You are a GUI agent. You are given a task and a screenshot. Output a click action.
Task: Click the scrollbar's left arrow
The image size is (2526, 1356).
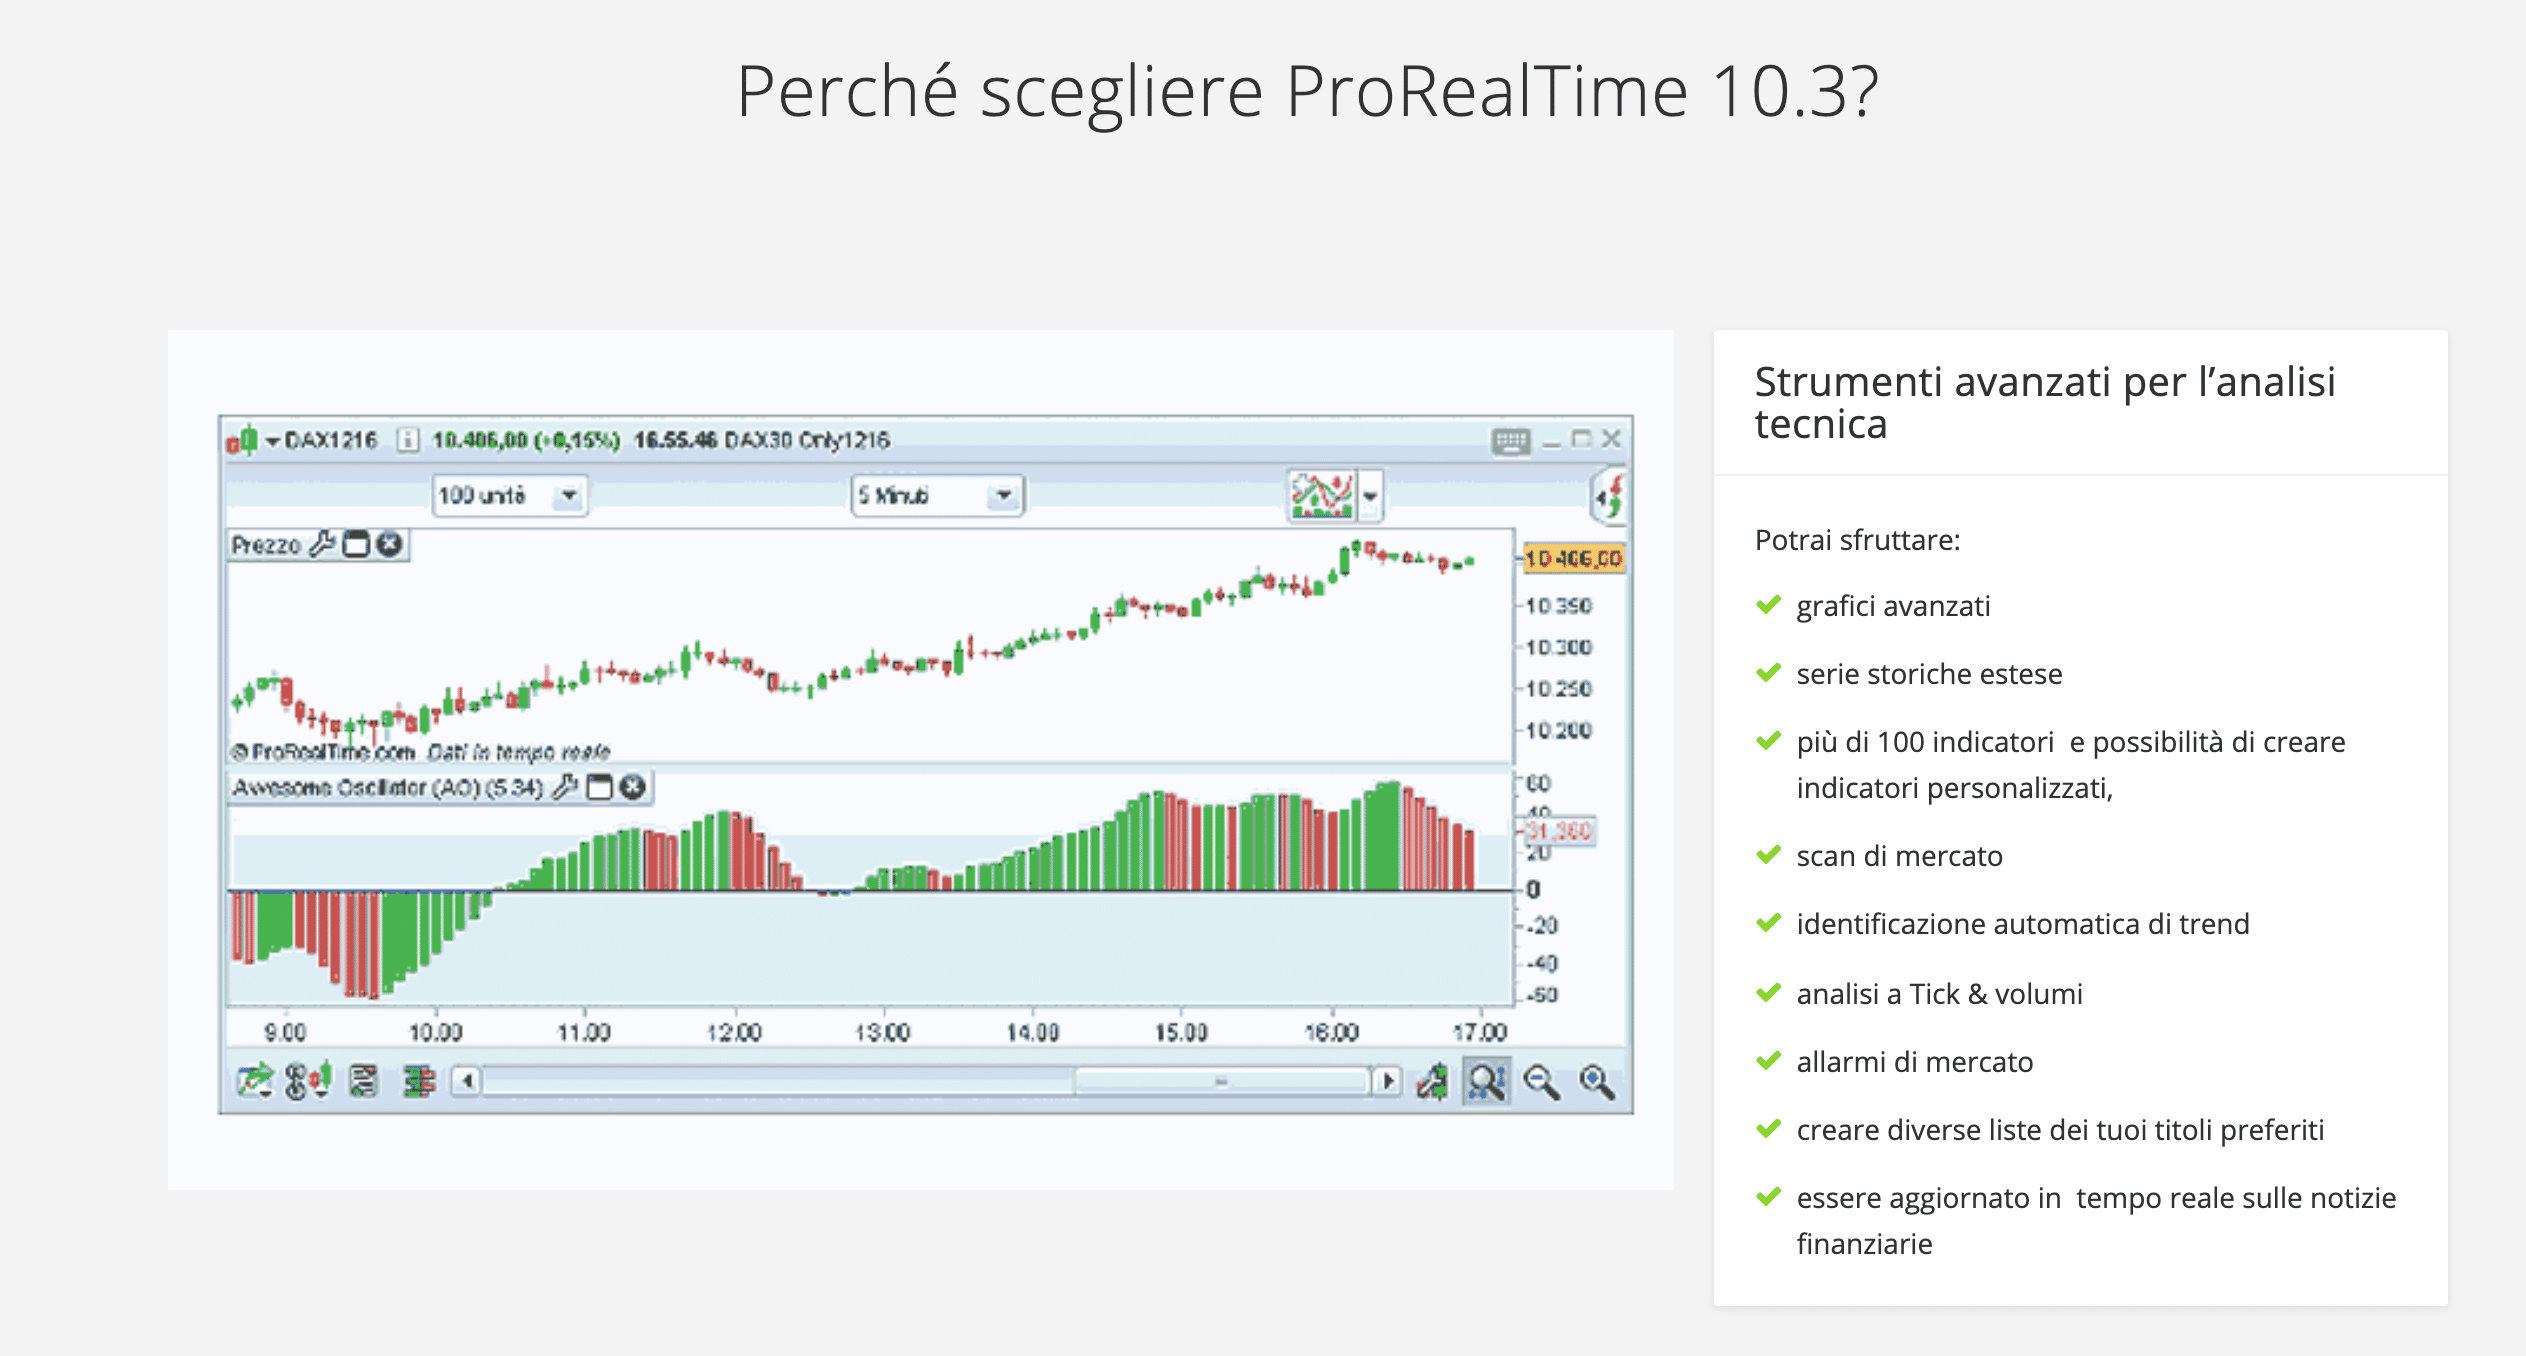coord(466,1081)
